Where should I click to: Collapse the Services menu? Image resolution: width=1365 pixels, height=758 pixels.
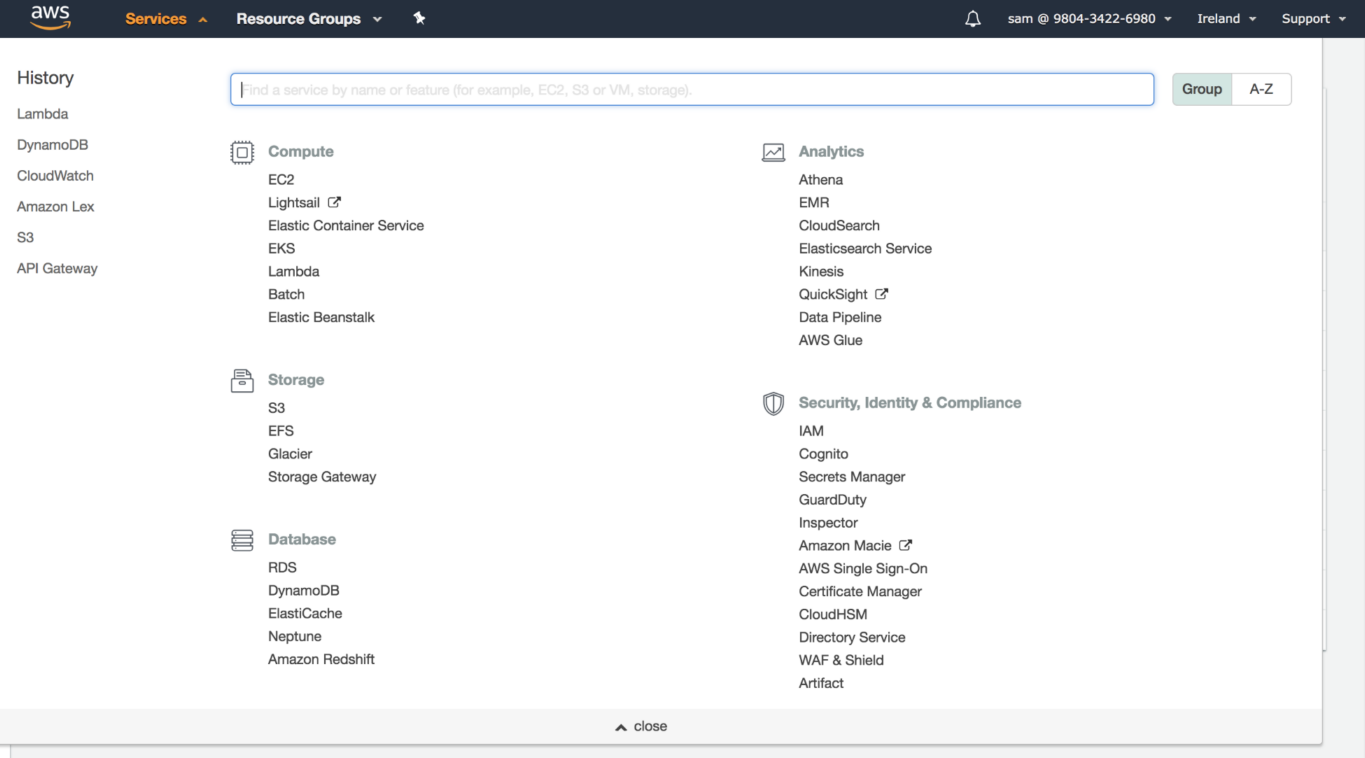click(x=166, y=19)
